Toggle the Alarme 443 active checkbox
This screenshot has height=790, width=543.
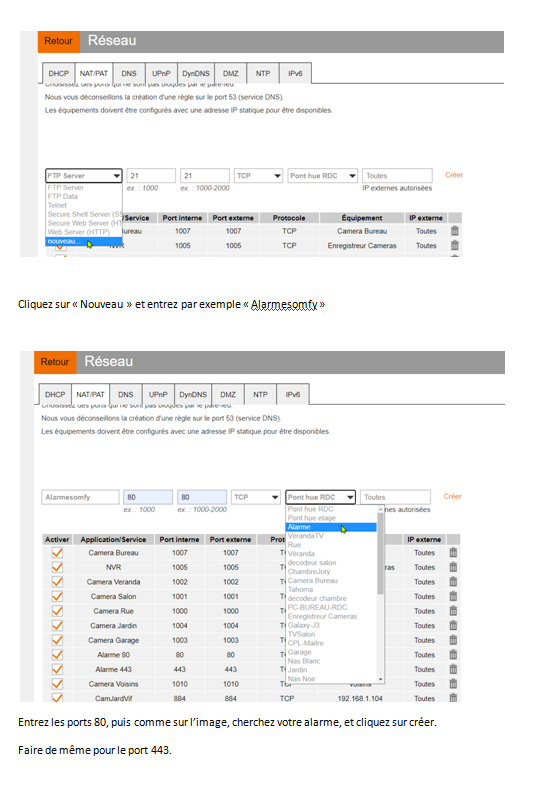57,670
